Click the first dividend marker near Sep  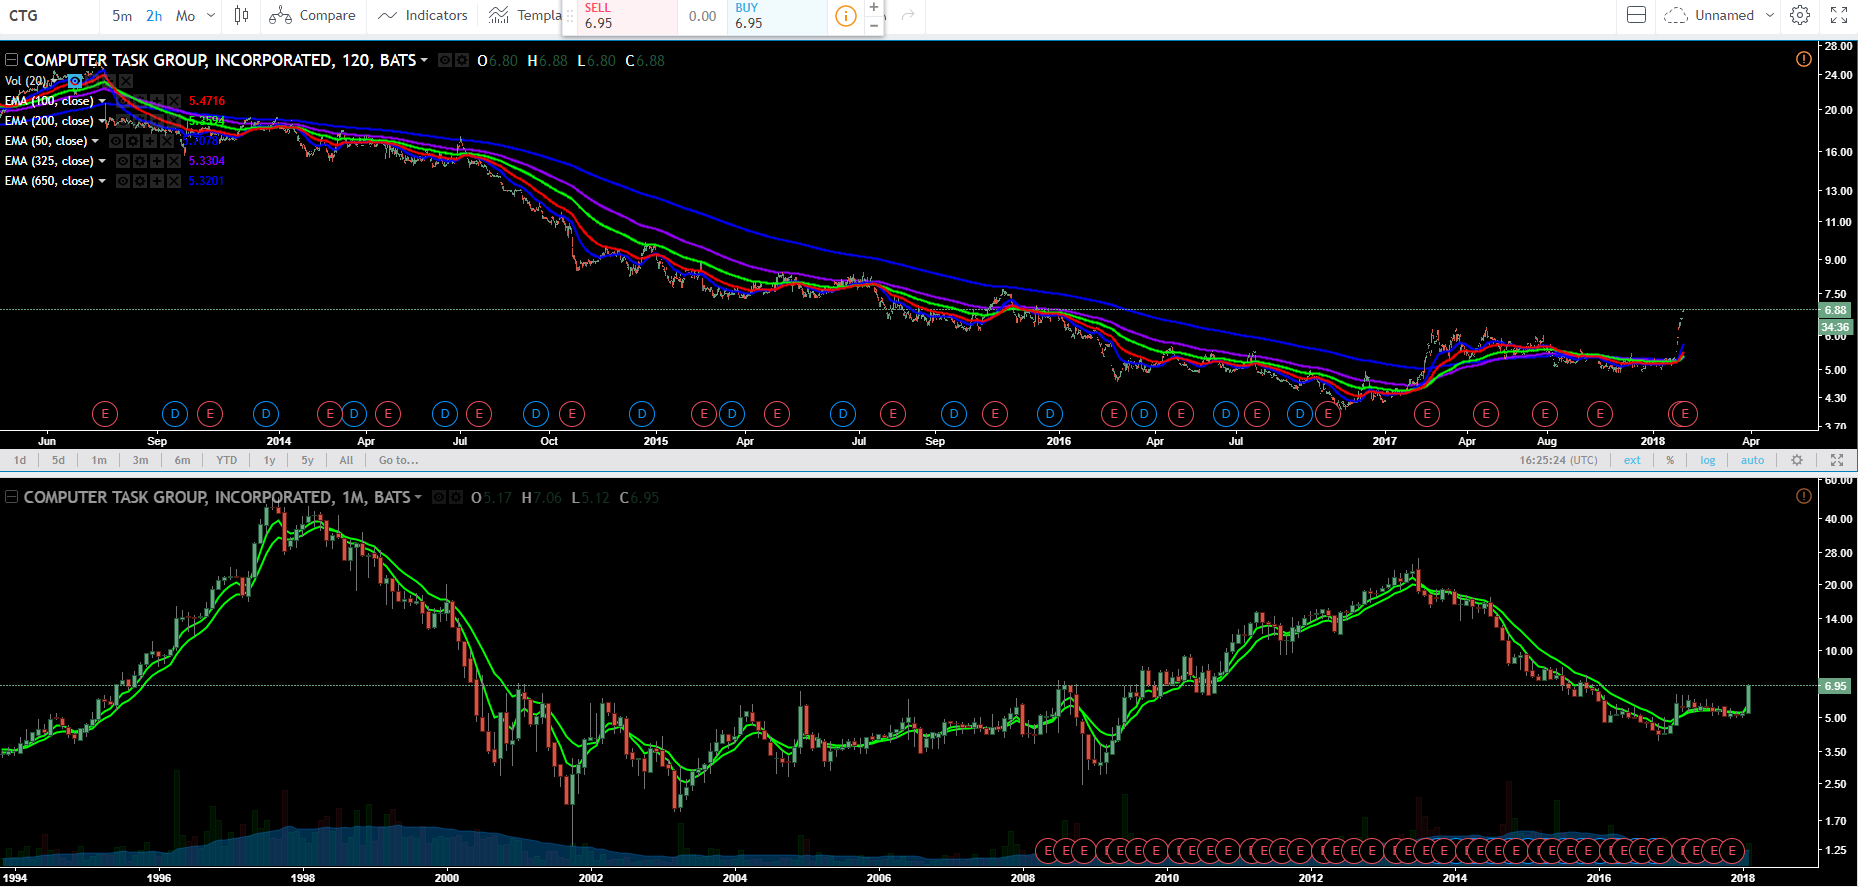tap(175, 413)
